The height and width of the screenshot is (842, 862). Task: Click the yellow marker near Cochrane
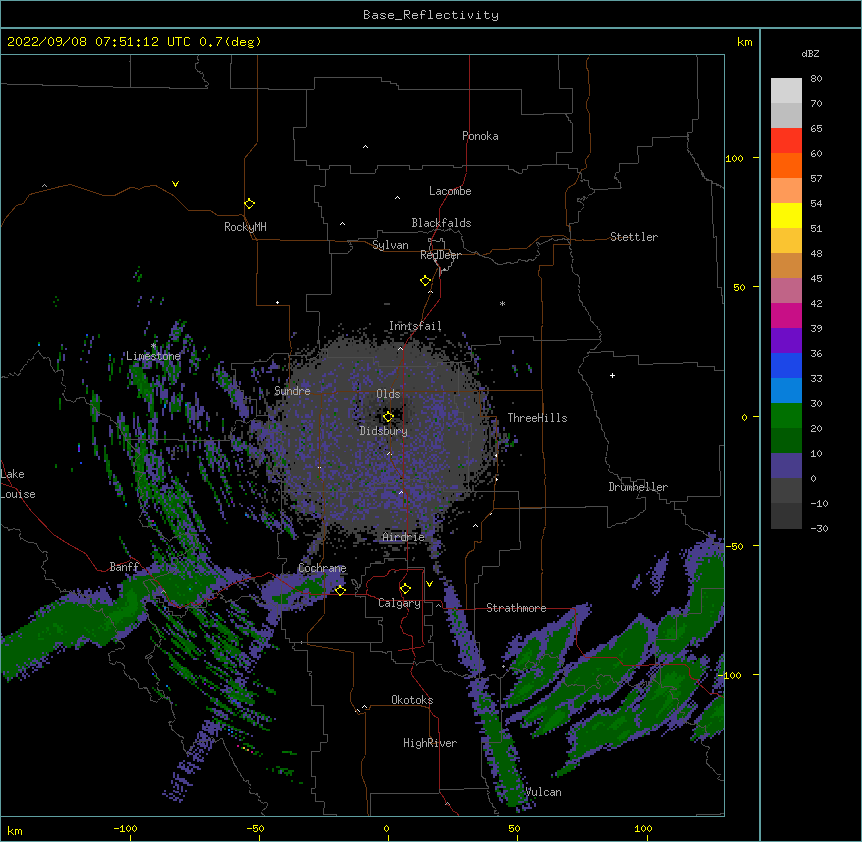click(340, 590)
